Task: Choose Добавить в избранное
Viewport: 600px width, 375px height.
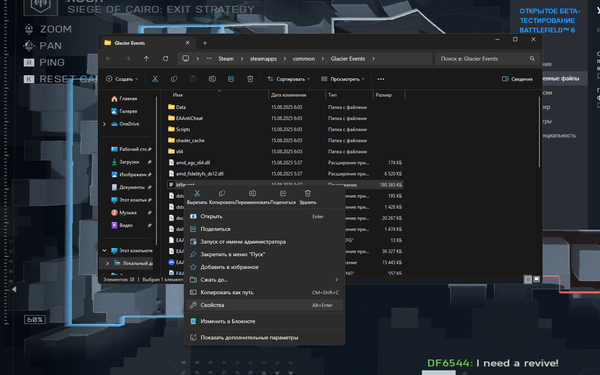Action: click(x=264, y=267)
